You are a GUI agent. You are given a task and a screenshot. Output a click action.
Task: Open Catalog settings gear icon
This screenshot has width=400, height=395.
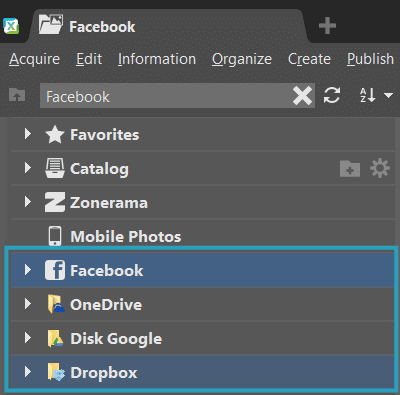(380, 168)
